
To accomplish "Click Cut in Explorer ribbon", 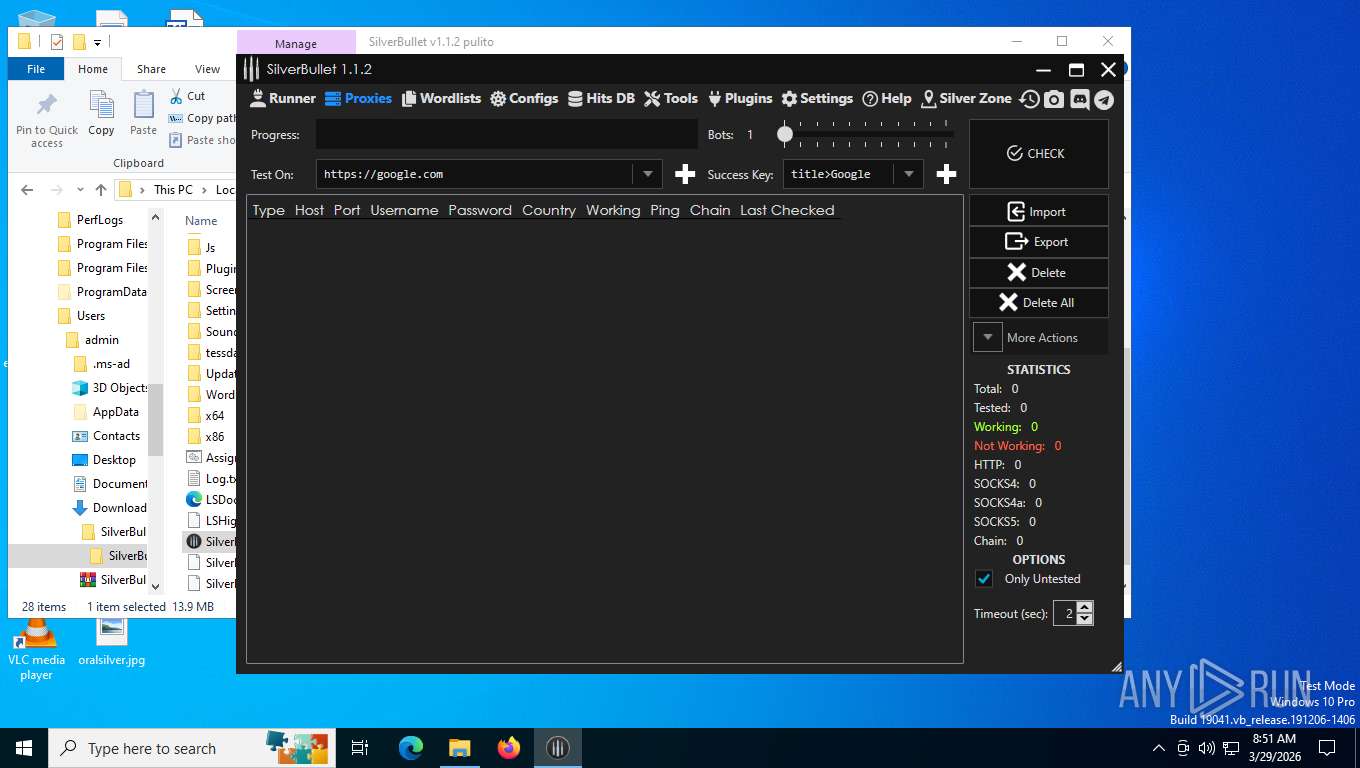I will tap(187, 96).
